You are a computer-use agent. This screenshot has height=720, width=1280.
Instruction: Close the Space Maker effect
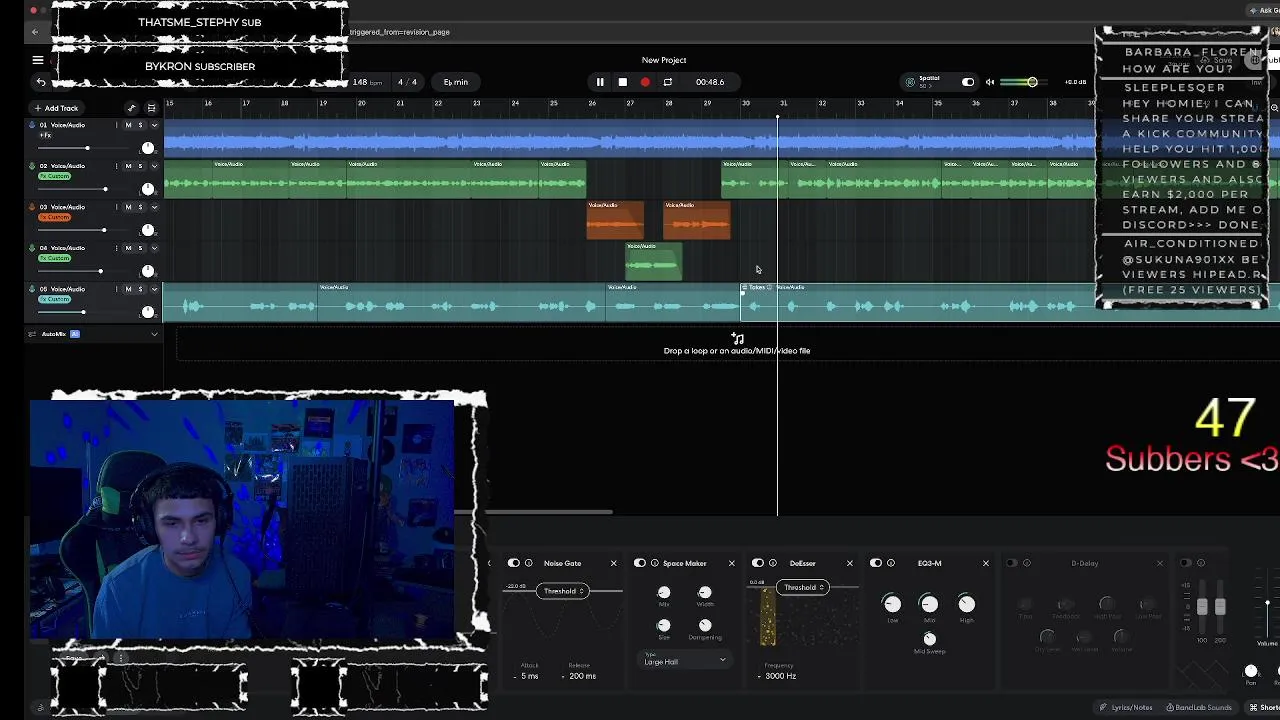[731, 563]
